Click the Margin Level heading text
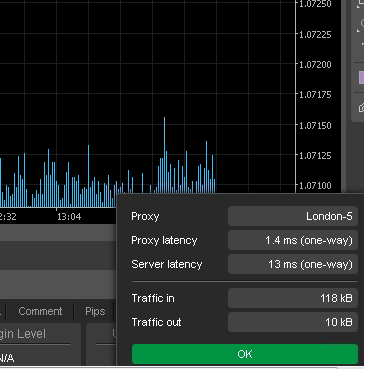Viewport: 367px width, 369px height. pyautogui.click(x=22, y=334)
